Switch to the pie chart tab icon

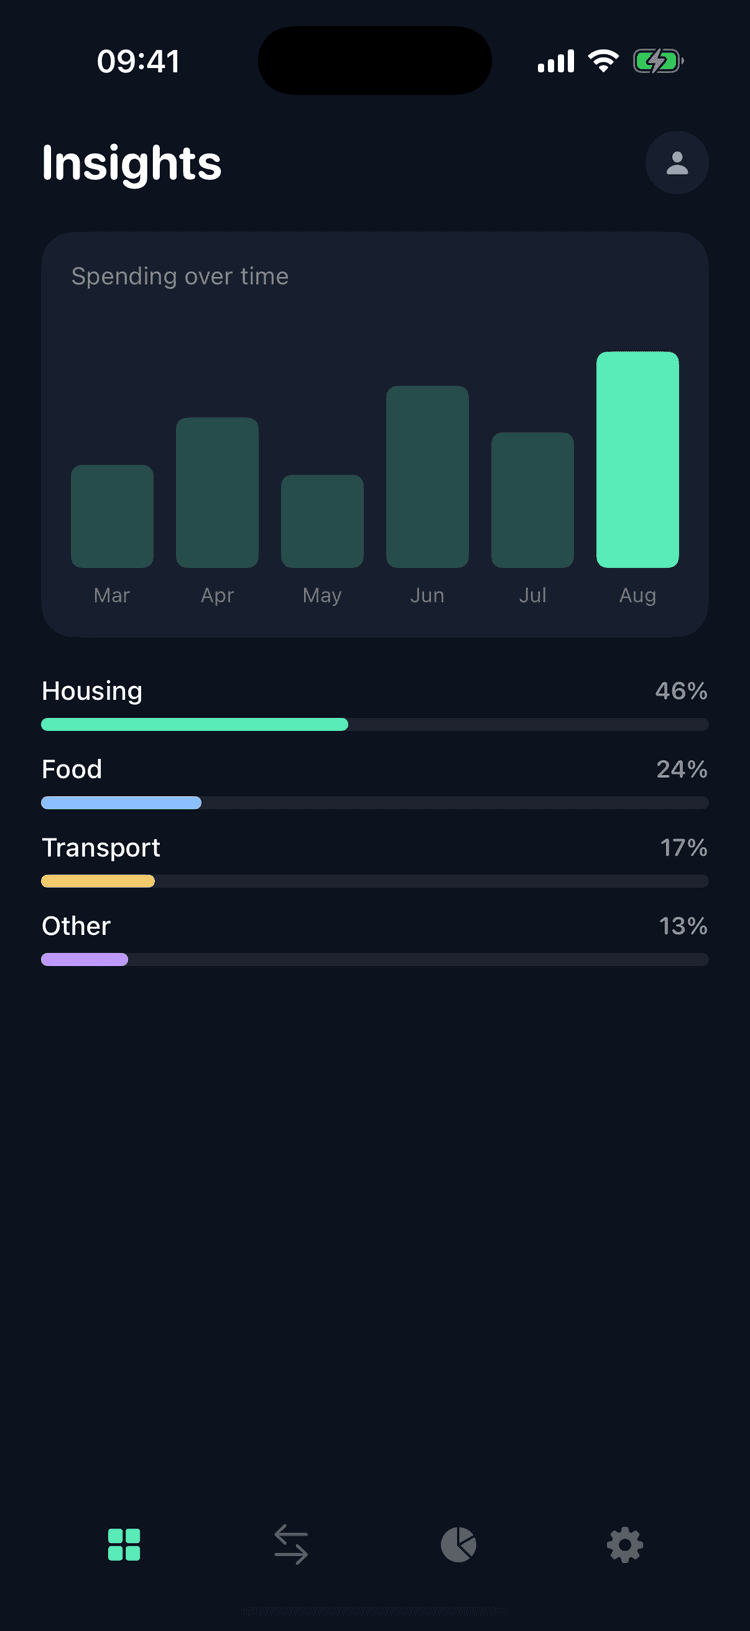(x=458, y=1545)
